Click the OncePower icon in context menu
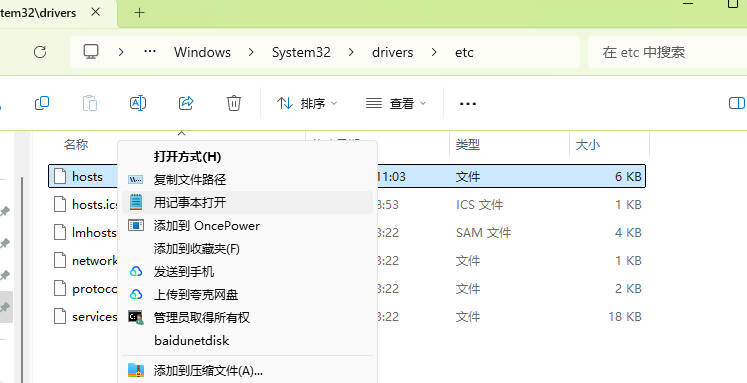 [x=136, y=225]
